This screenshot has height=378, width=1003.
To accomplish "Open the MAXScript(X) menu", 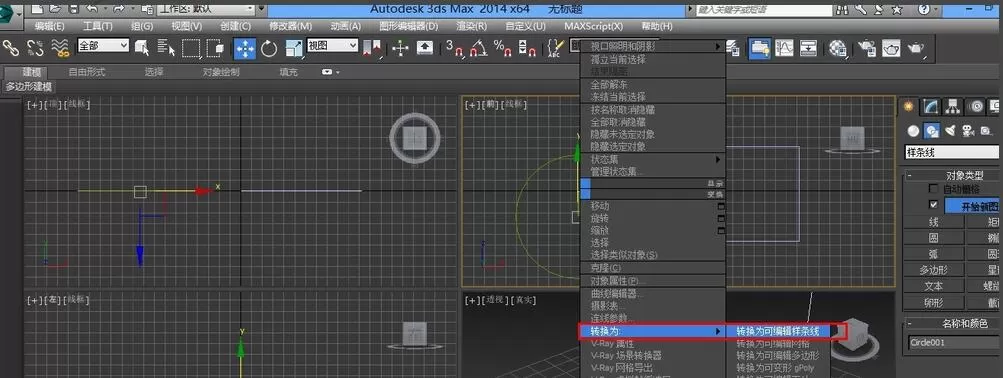I will [x=593, y=26].
